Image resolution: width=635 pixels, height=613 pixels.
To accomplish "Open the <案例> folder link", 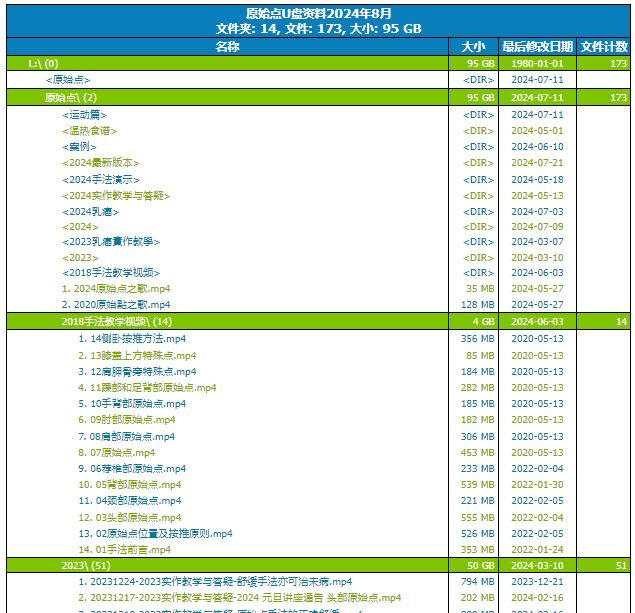I will pyautogui.click(x=80, y=147).
